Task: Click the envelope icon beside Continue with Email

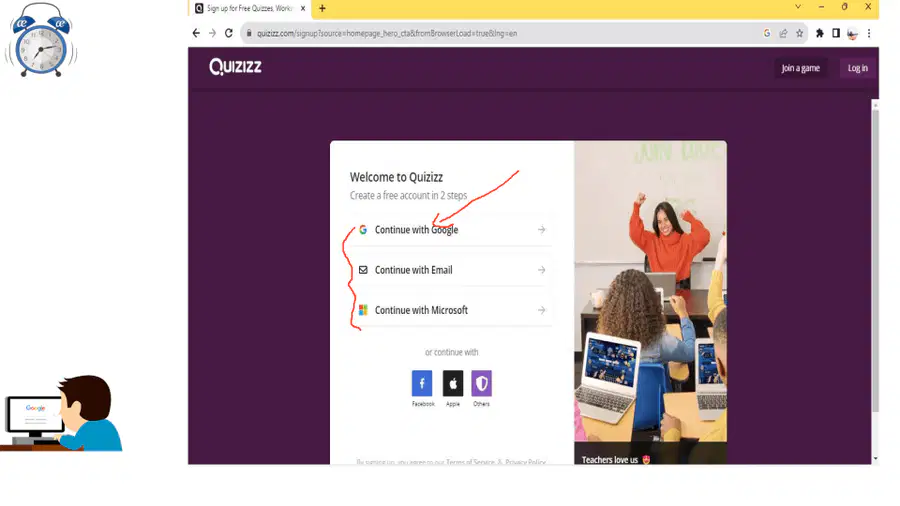Action: (x=363, y=270)
